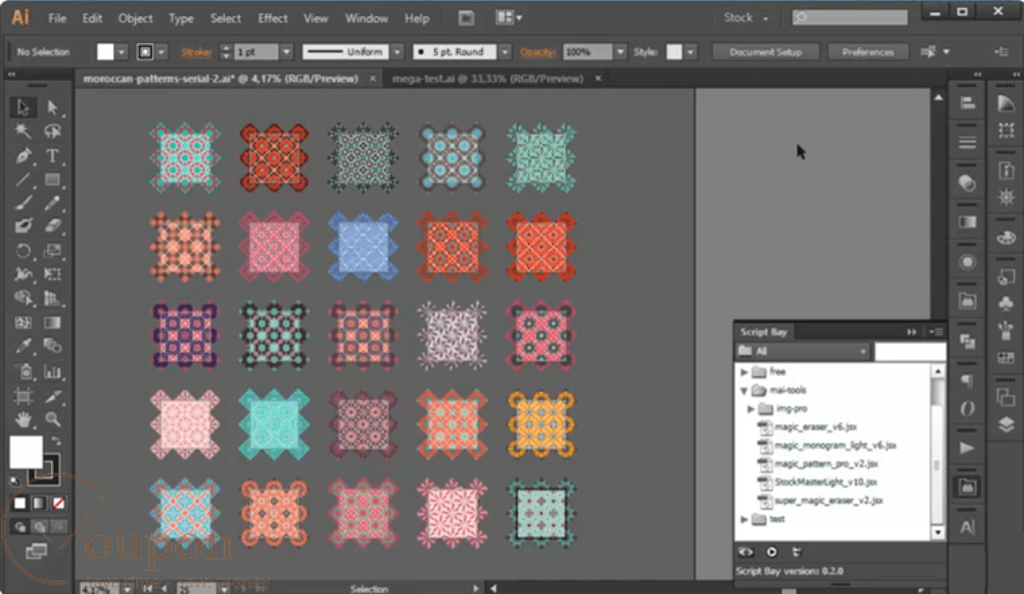Select the Pencil tool
This screenshot has height=594, width=1024.
click(52, 203)
